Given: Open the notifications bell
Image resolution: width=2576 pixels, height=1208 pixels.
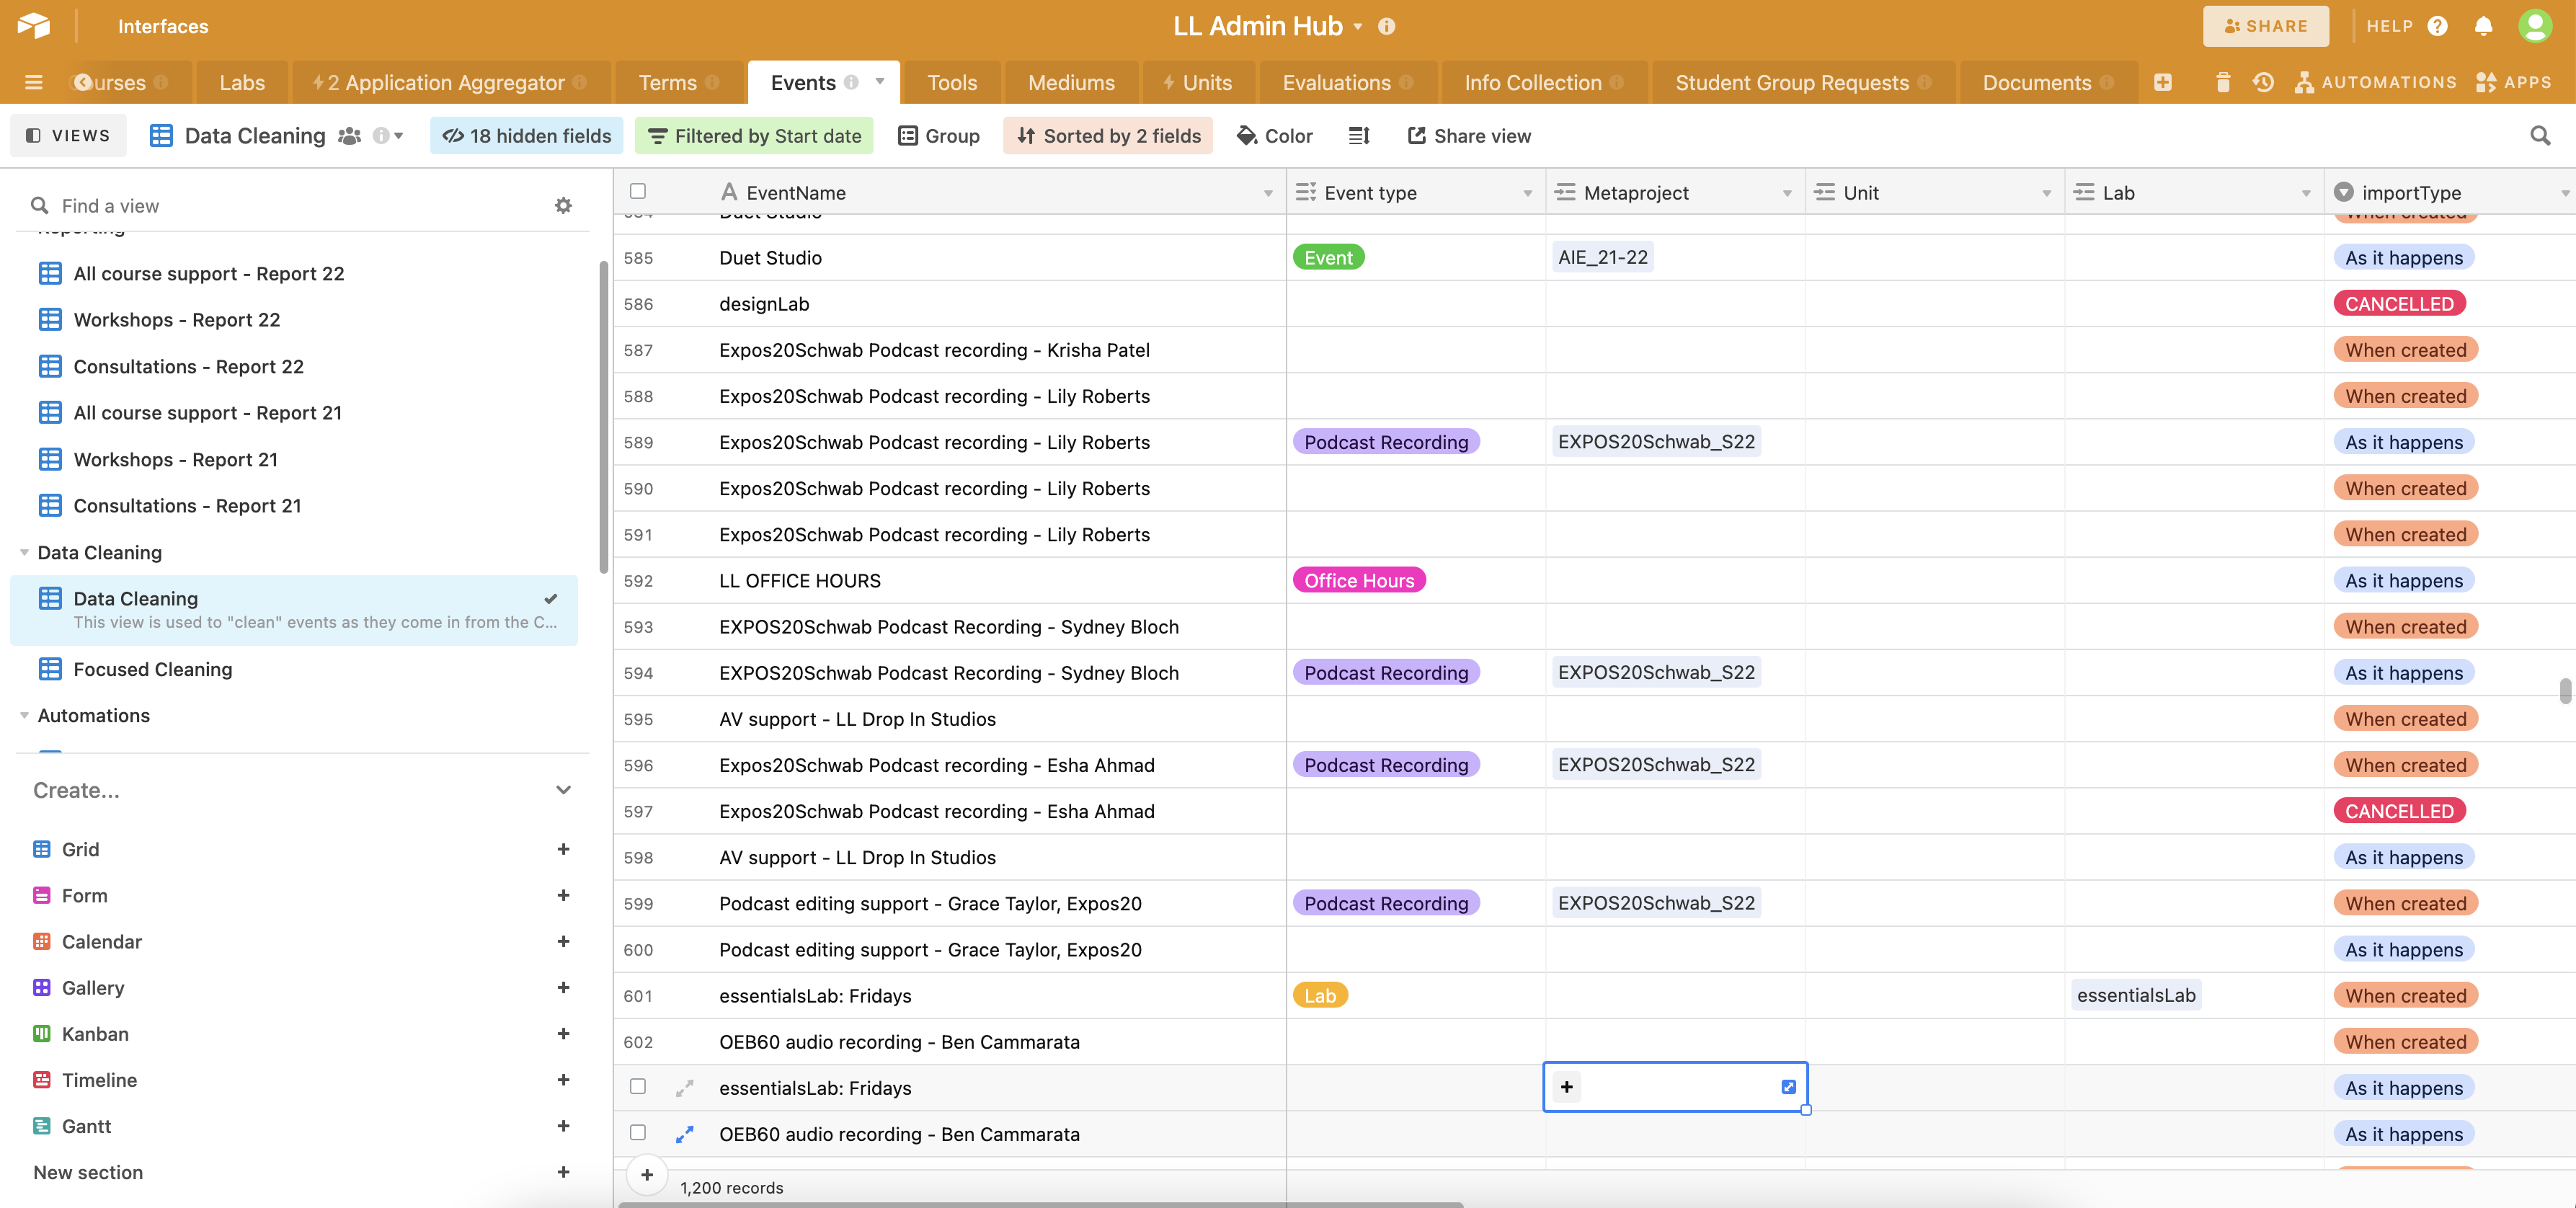Looking at the screenshot, I should click(x=2482, y=26).
